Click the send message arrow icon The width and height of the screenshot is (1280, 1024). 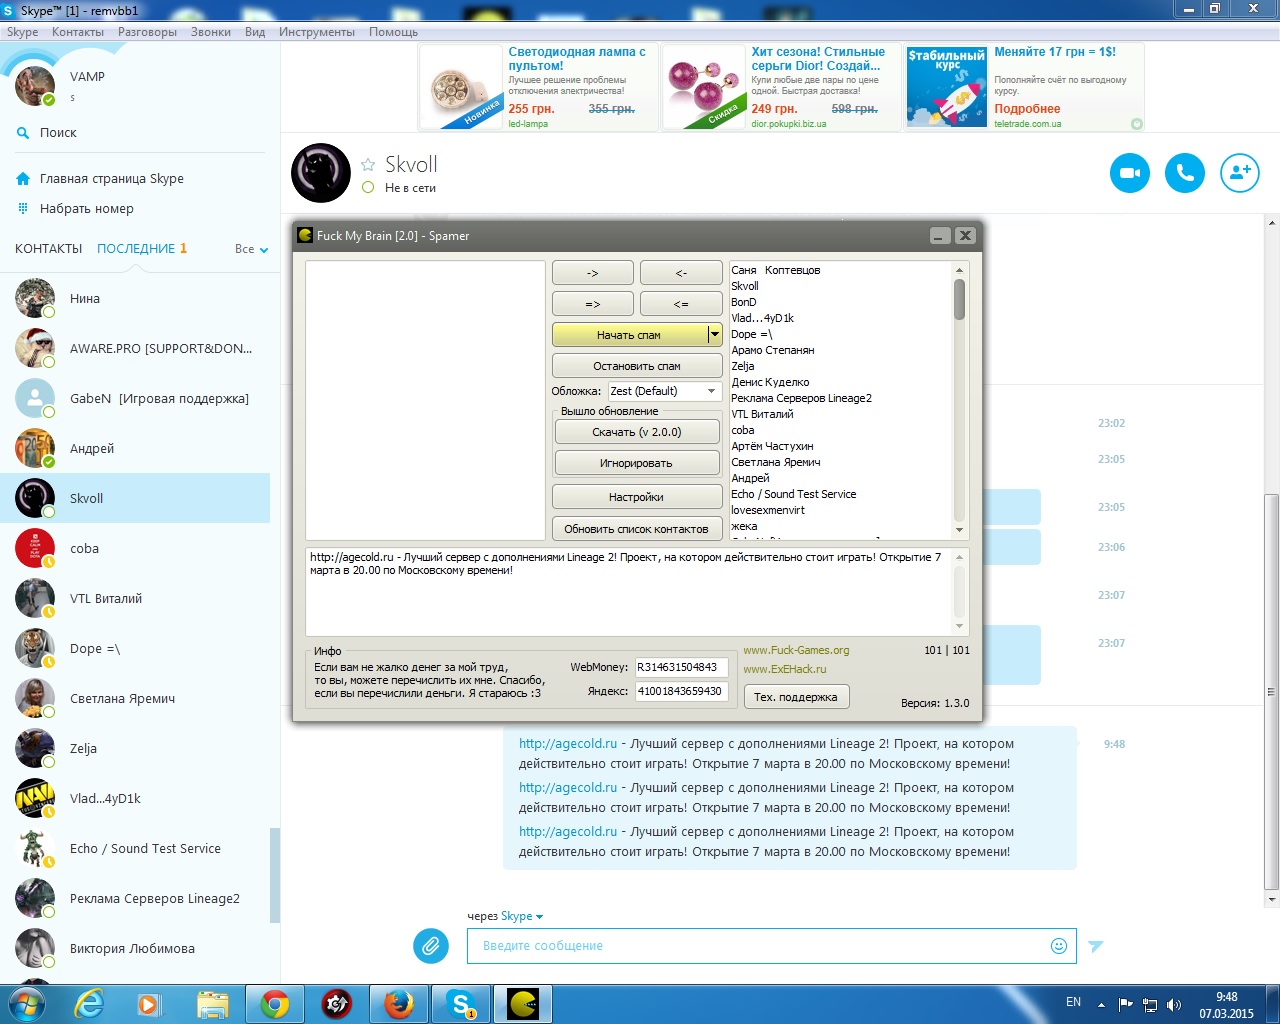pyautogui.click(x=1096, y=946)
